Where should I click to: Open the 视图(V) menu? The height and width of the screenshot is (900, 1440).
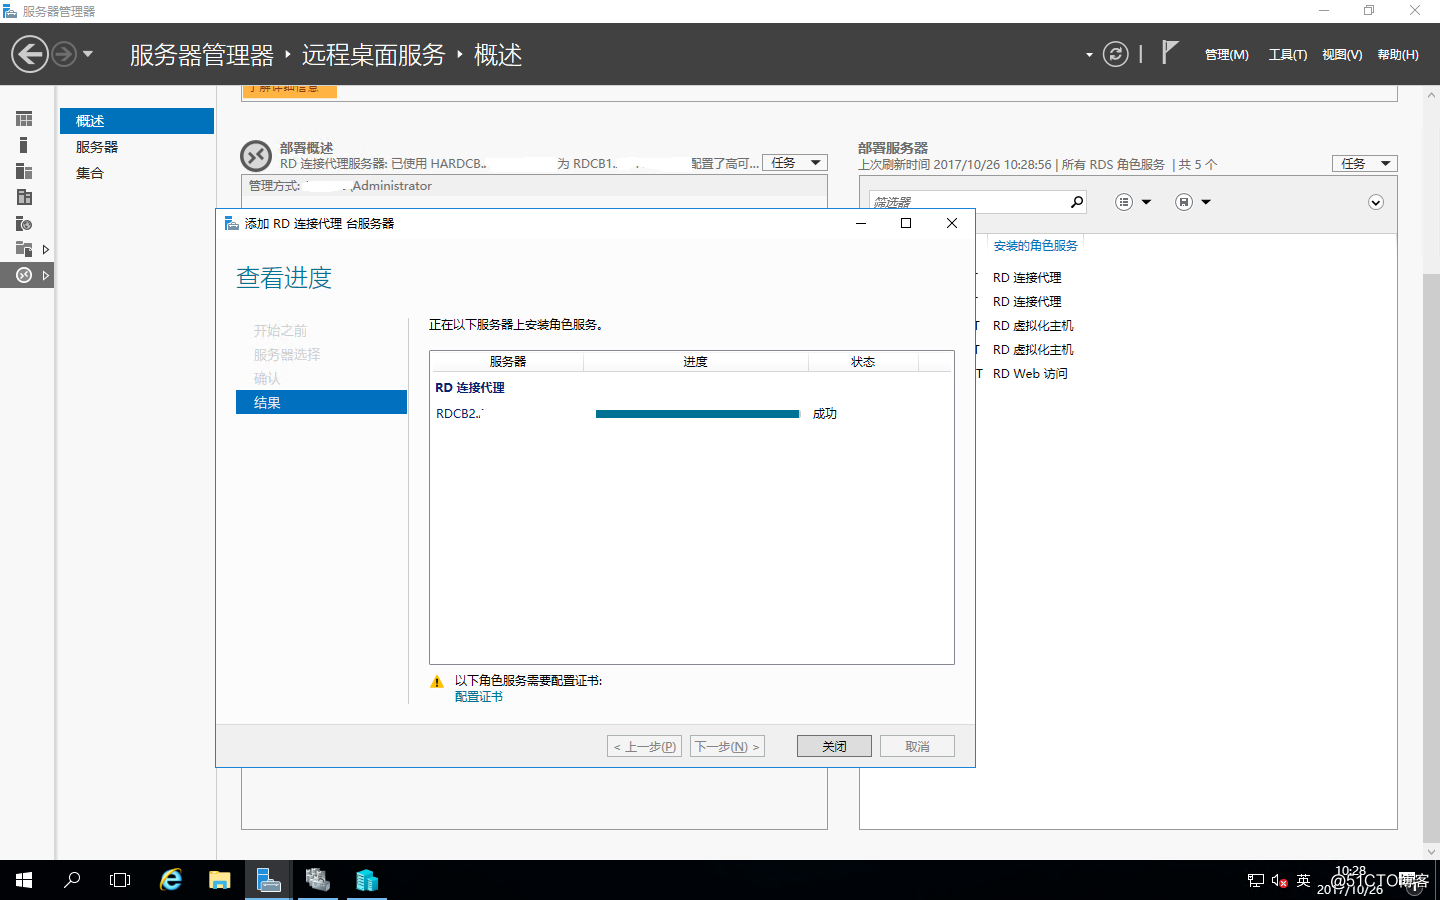click(1342, 55)
